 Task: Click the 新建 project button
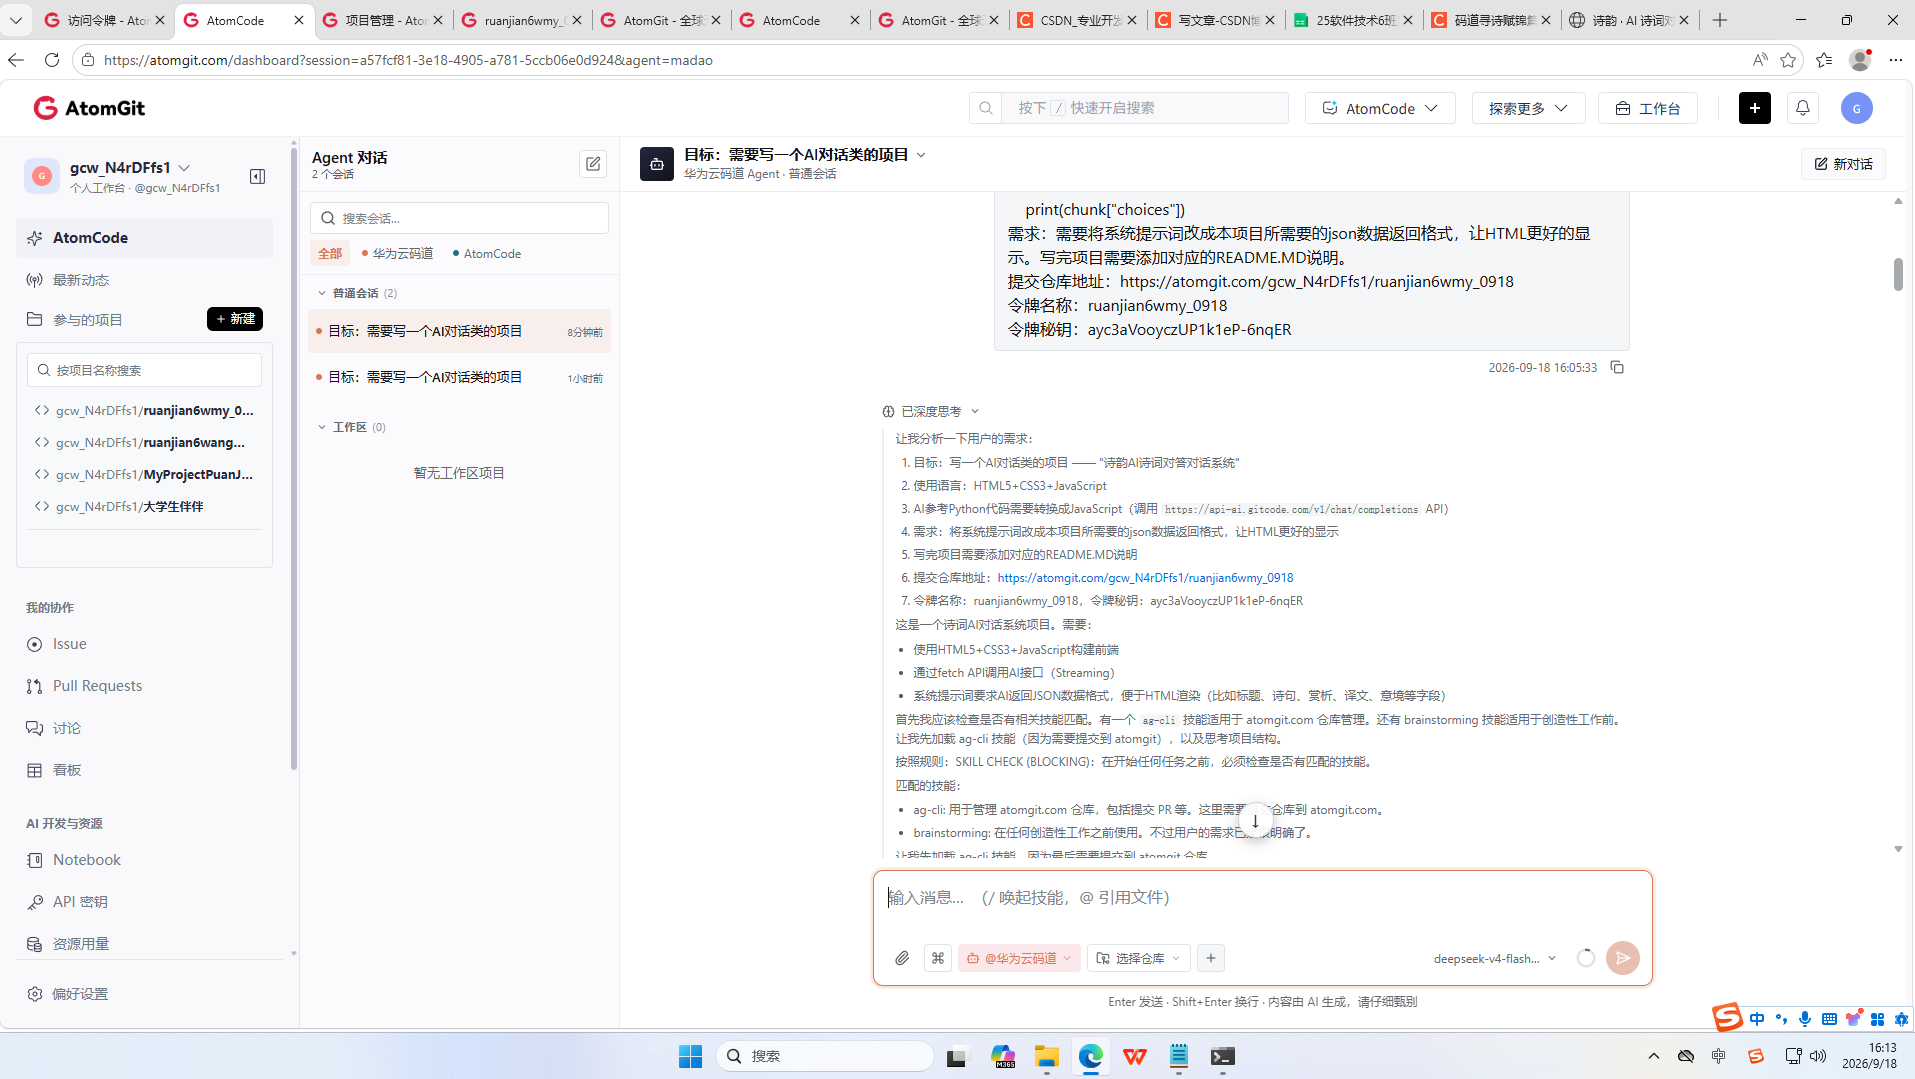235,318
